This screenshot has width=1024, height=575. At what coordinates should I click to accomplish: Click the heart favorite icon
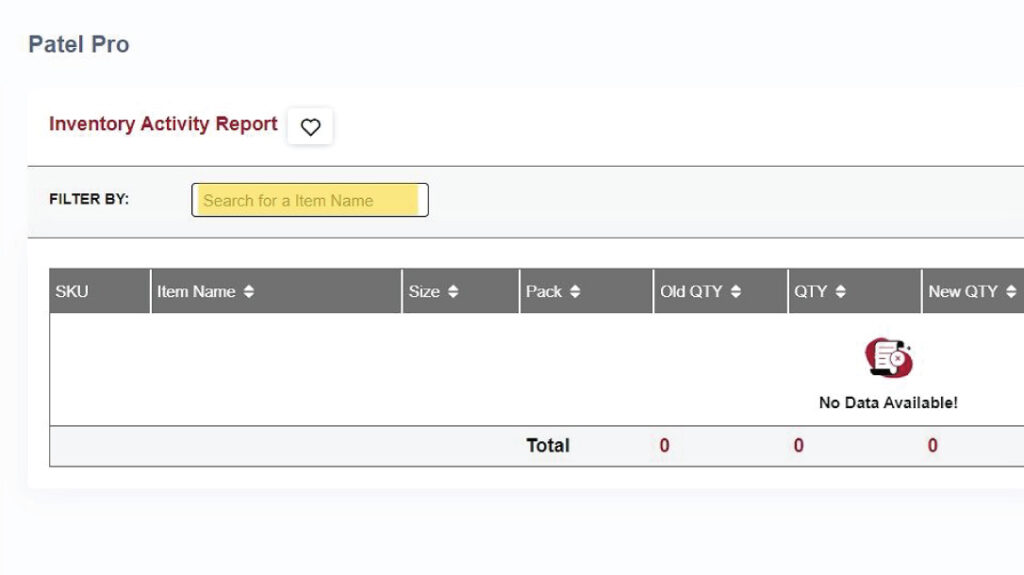(310, 127)
